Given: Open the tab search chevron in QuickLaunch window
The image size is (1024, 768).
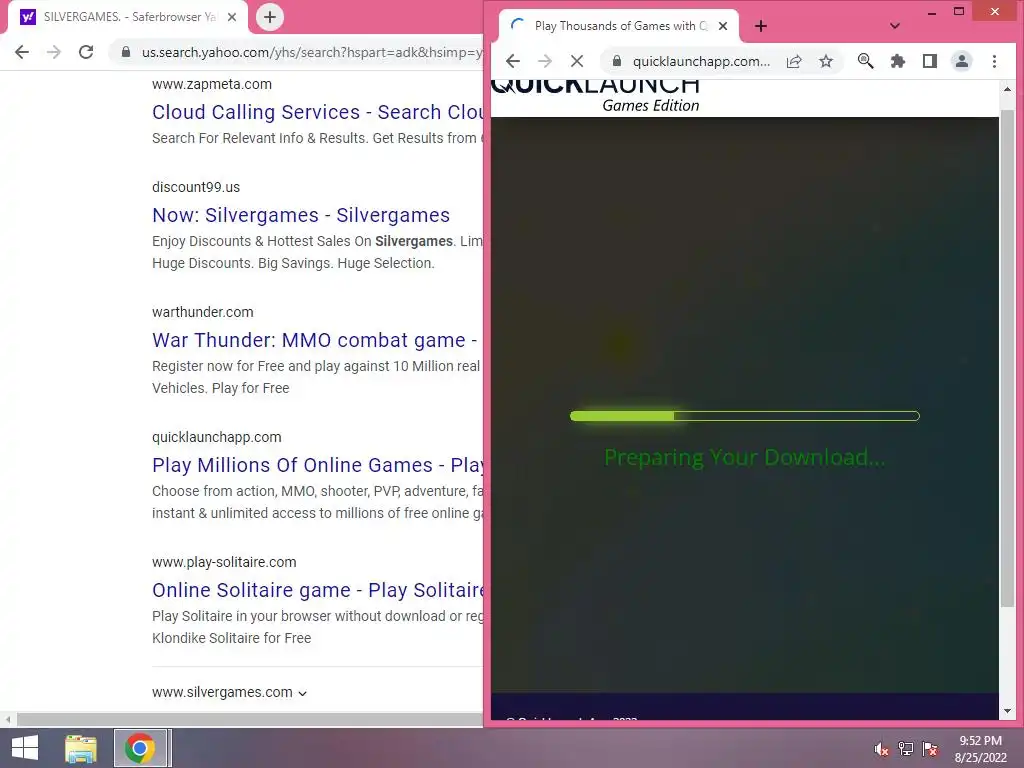Looking at the screenshot, I should coord(895,26).
